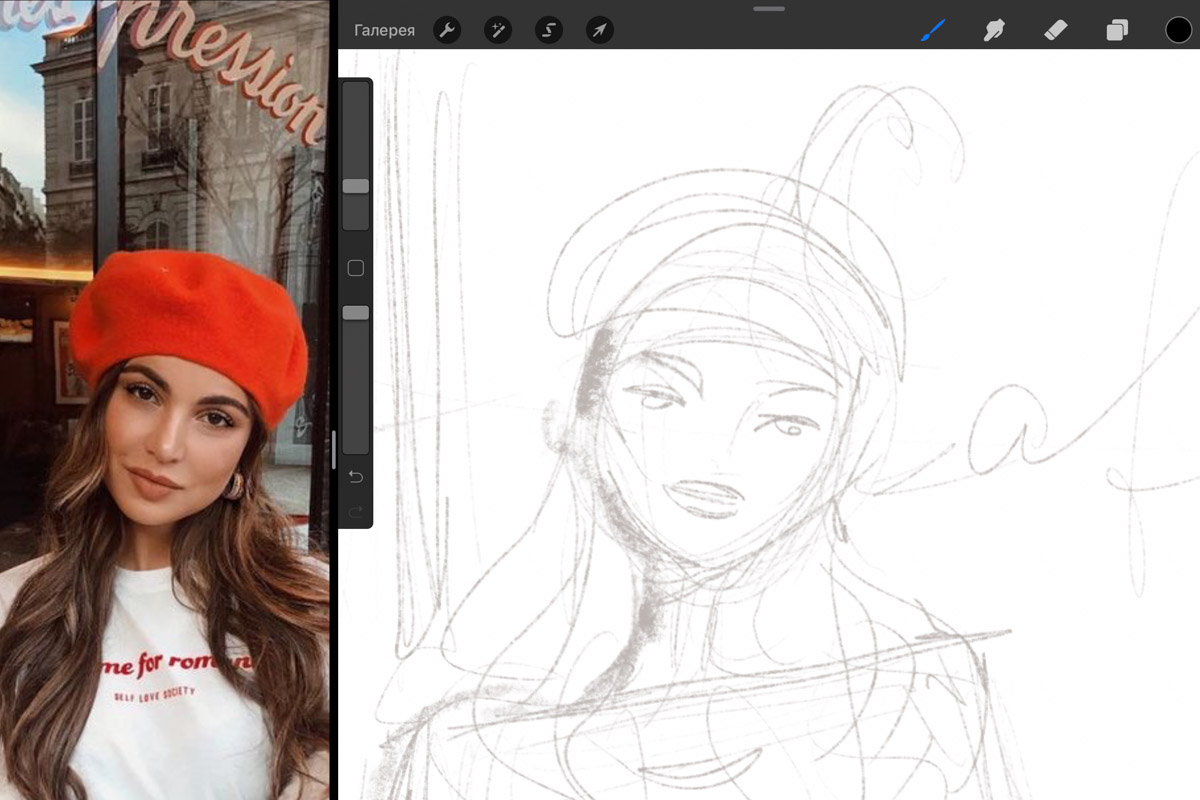Open the Layers panel
Screen dimensions: 1200x800
(x=1117, y=30)
